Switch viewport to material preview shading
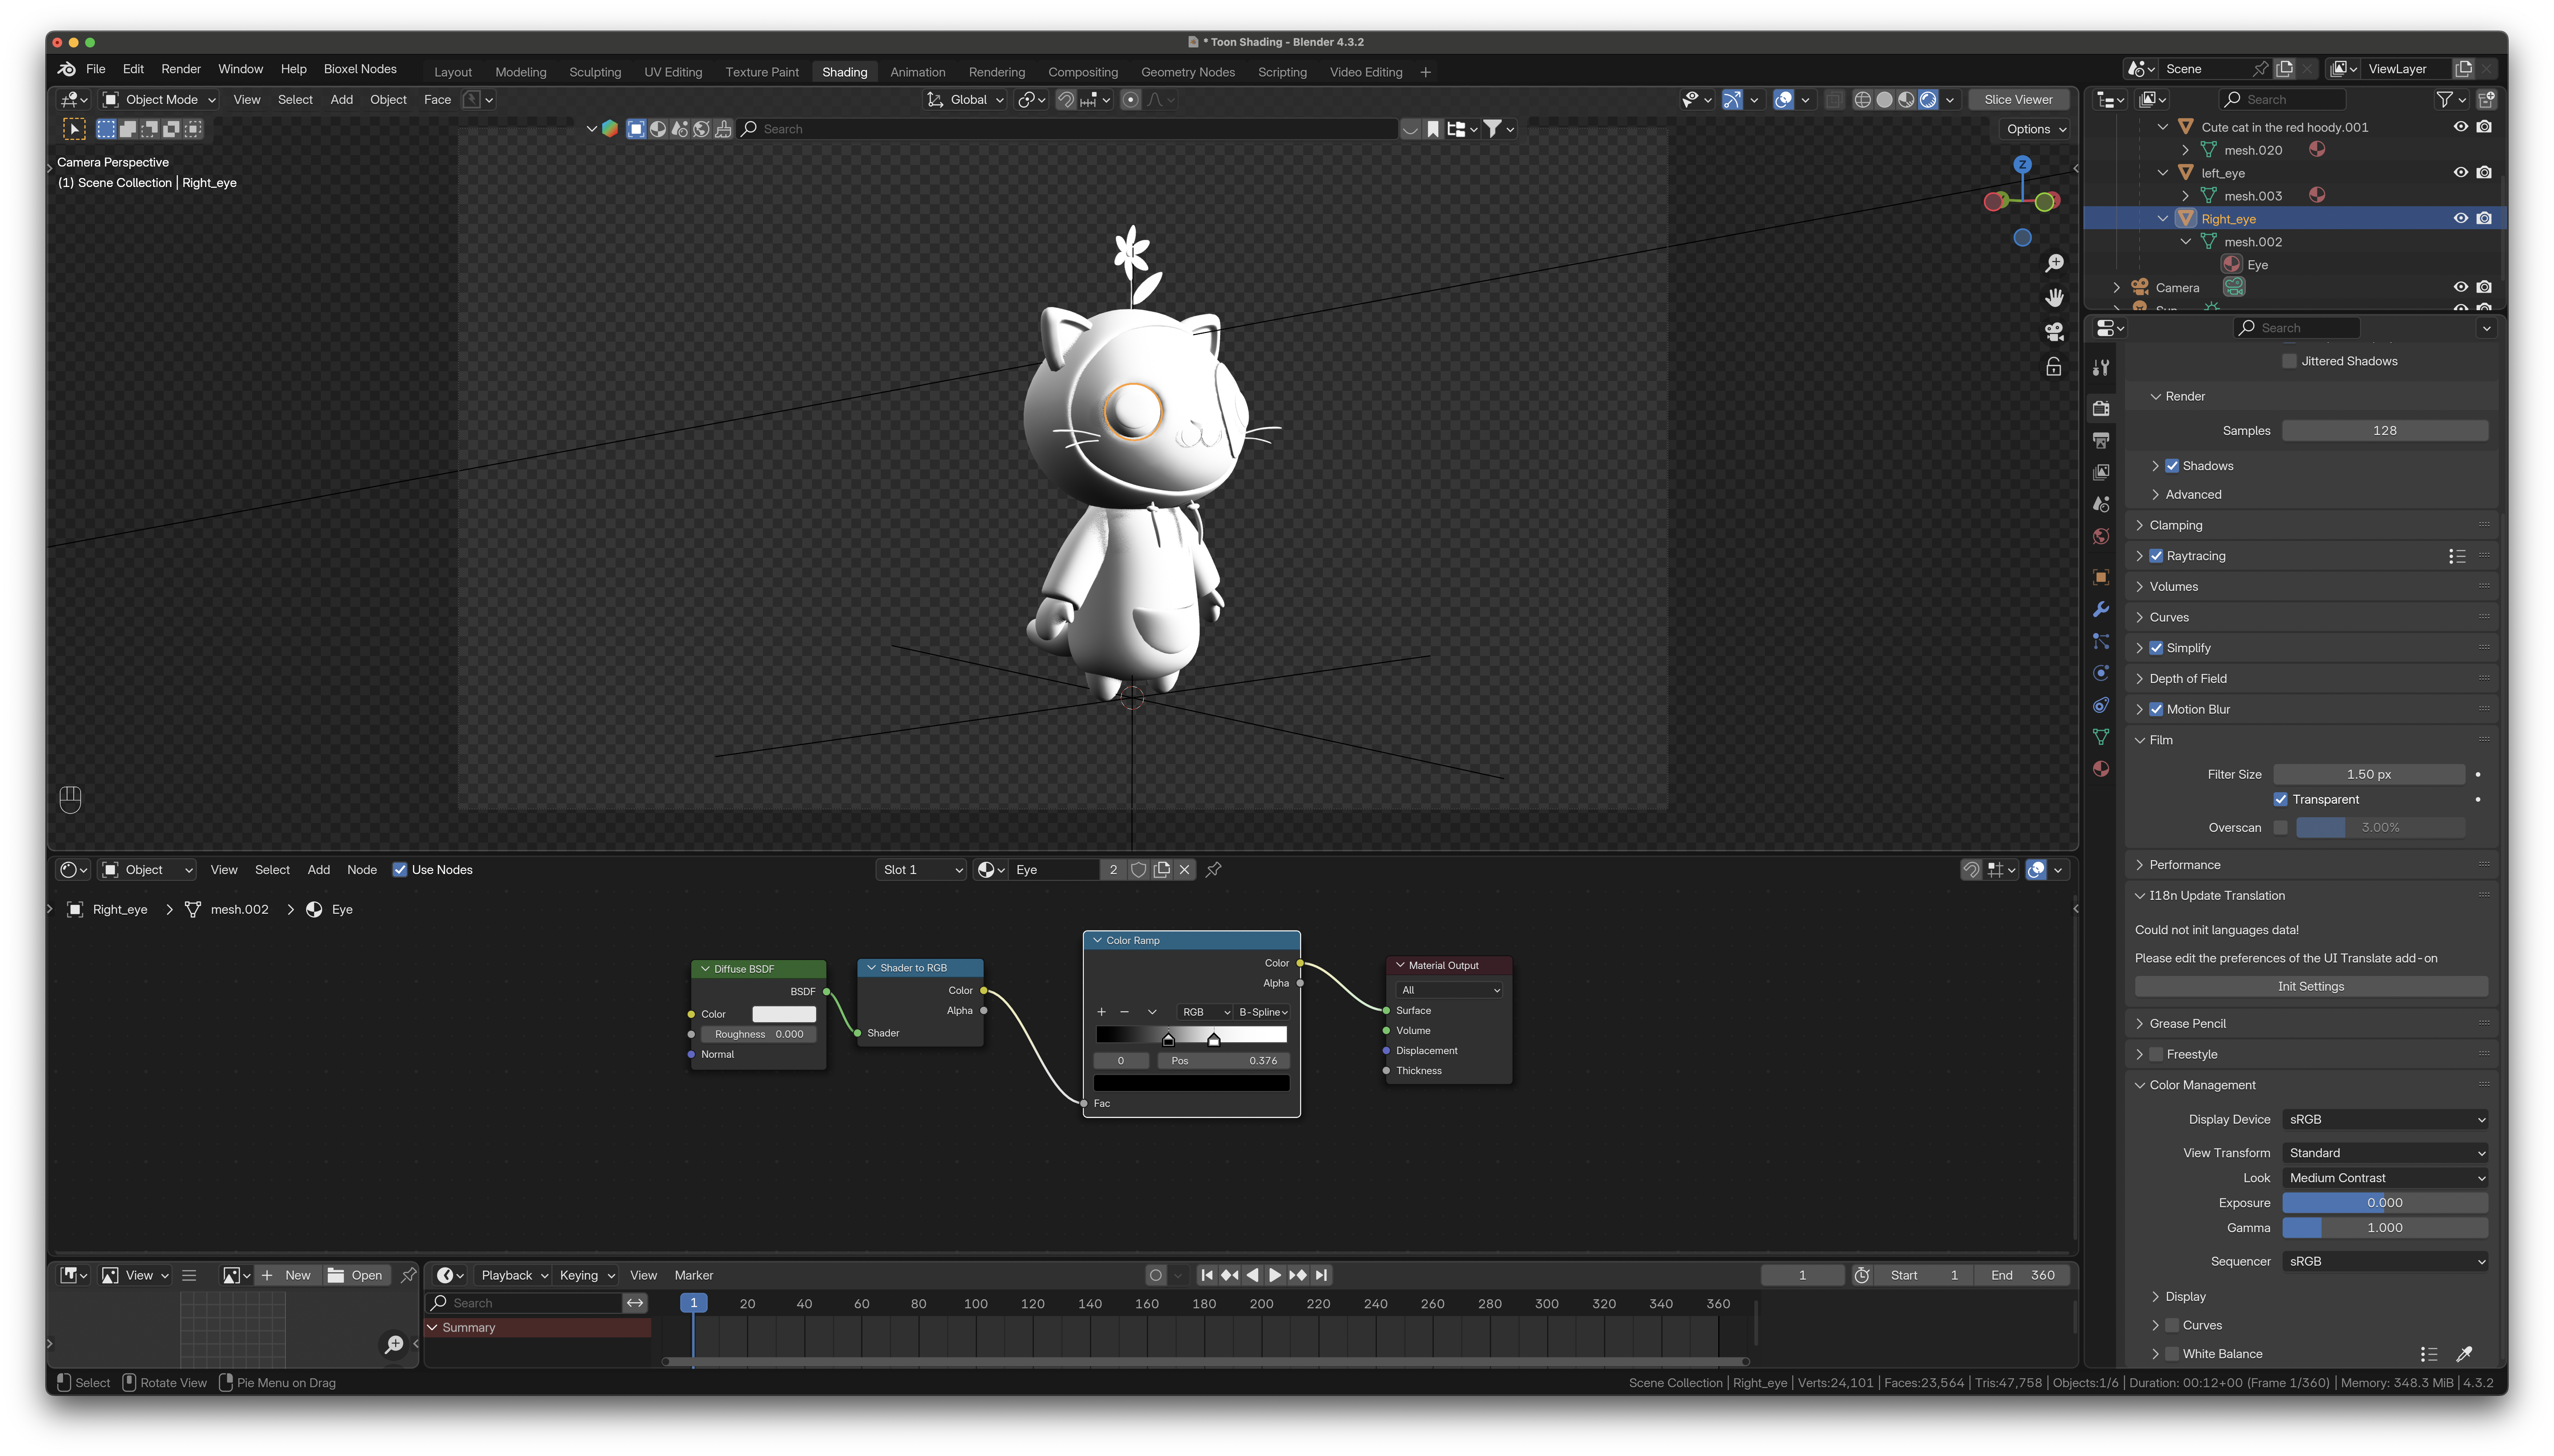 click(x=1906, y=99)
